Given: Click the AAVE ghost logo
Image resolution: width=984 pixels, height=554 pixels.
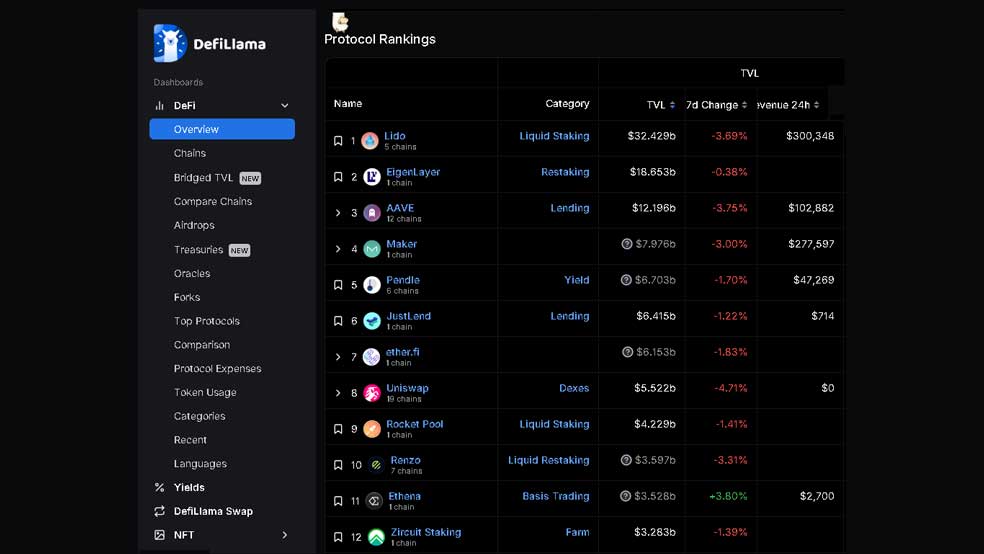Looking at the screenshot, I should coord(372,213).
